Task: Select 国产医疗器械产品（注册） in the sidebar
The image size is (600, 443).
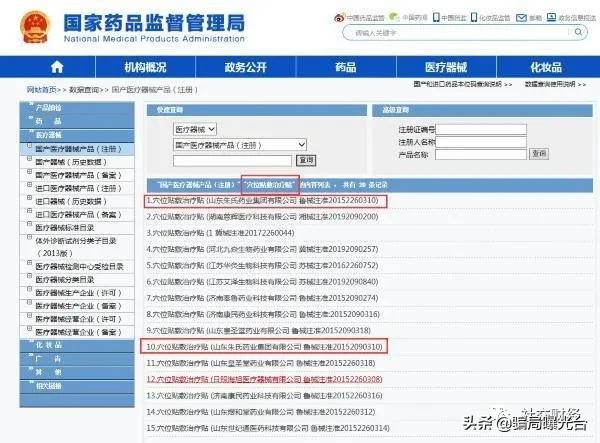Action: (x=78, y=149)
